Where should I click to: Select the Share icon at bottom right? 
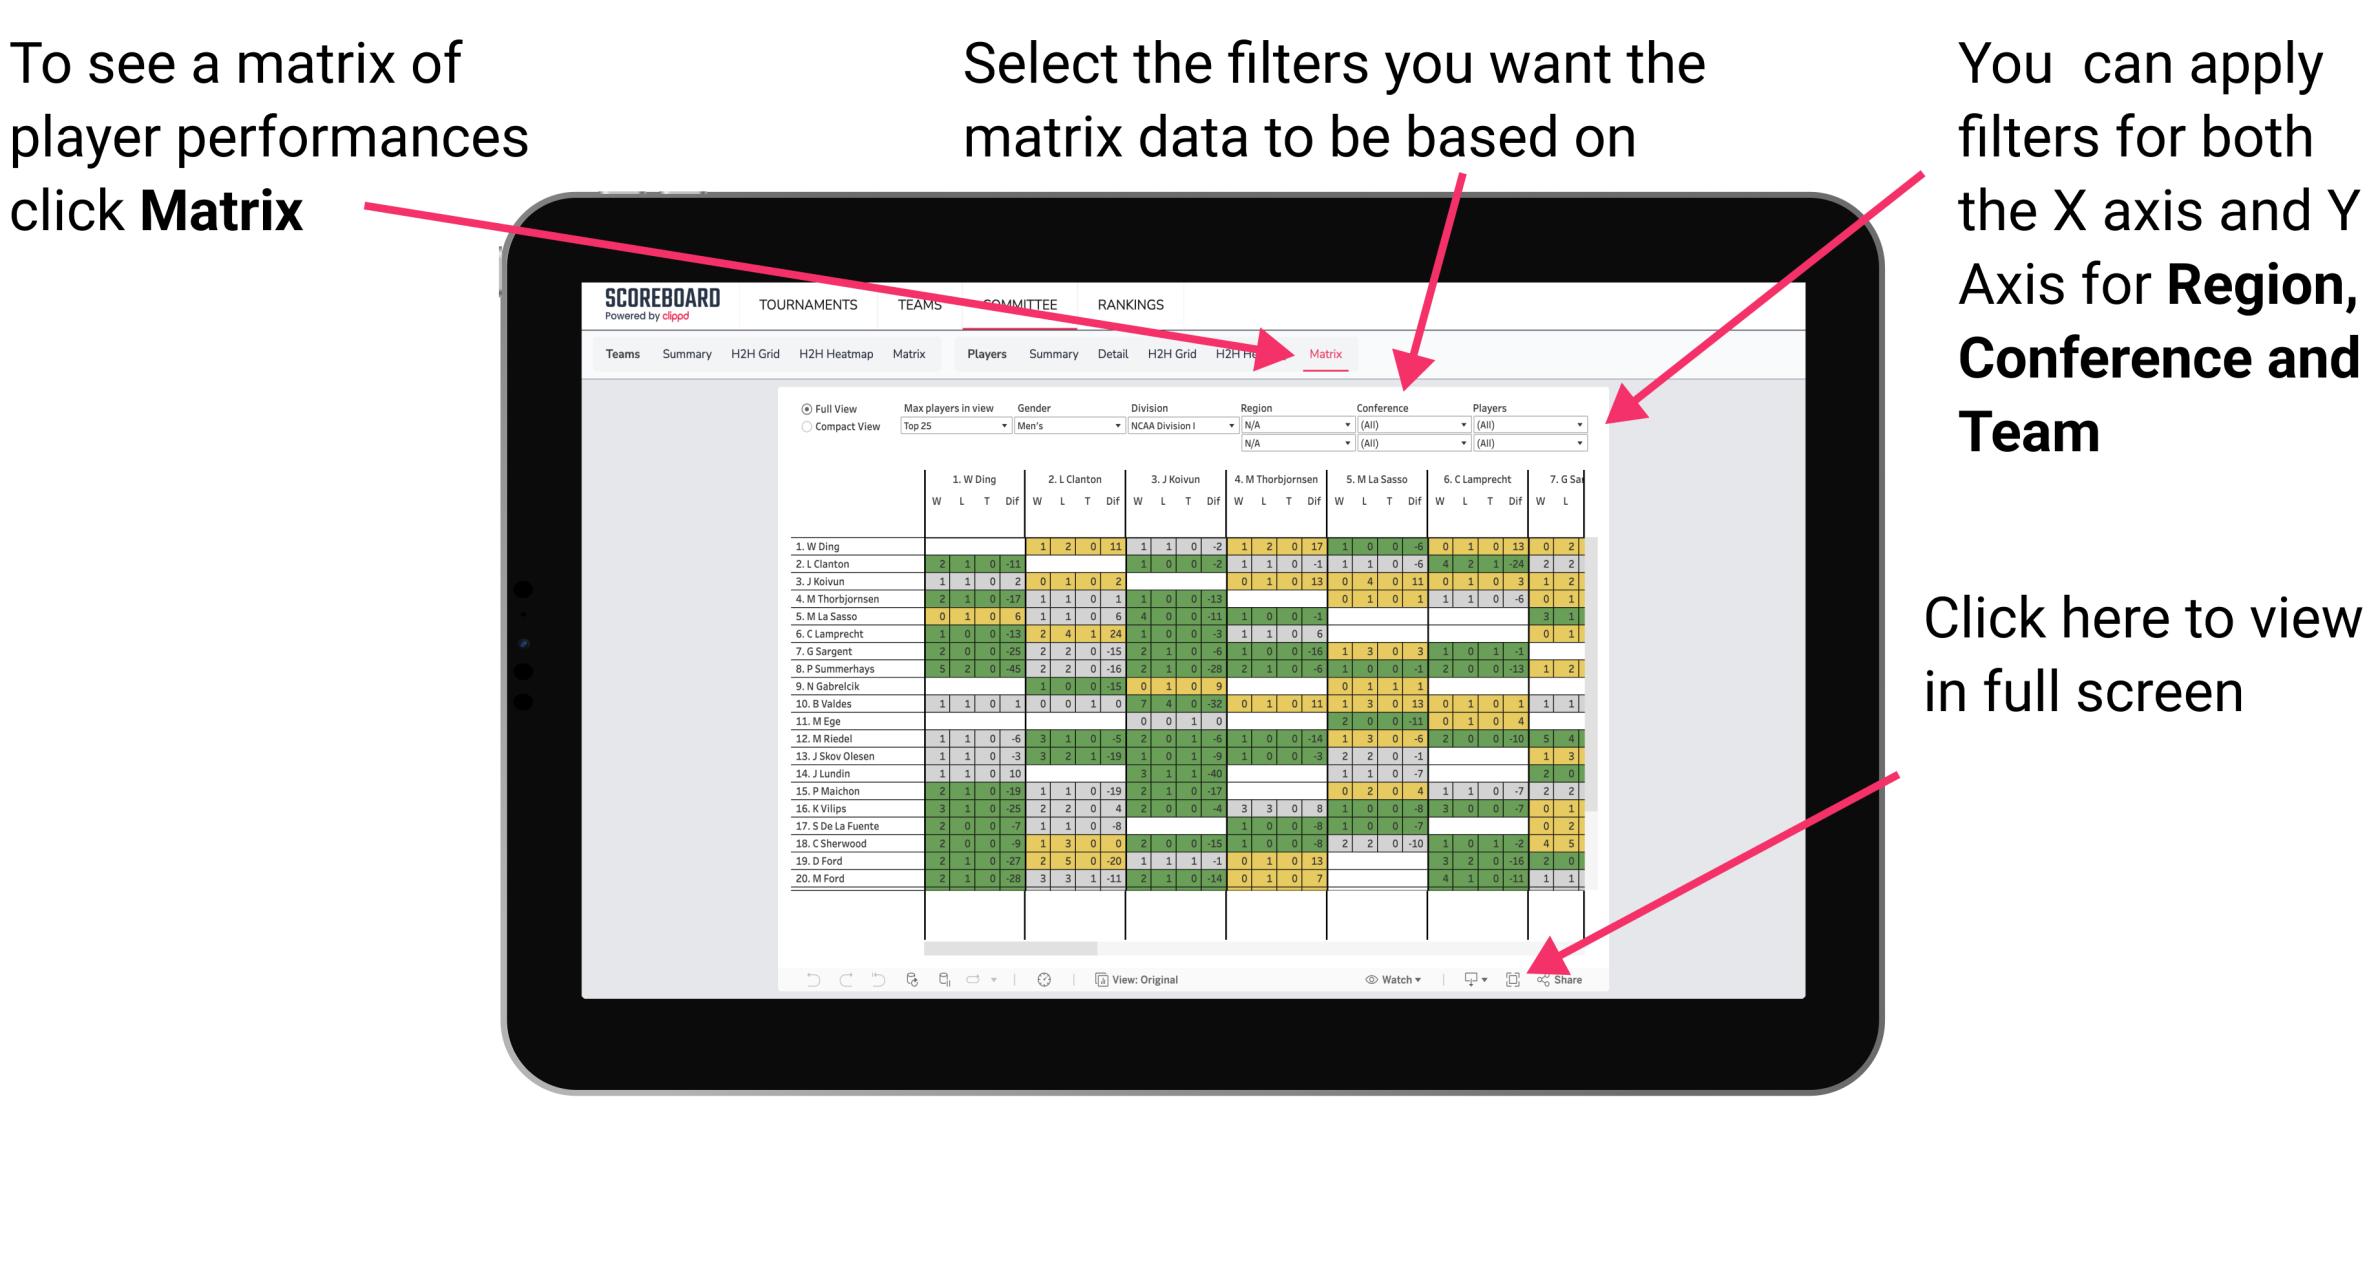[x=1557, y=980]
